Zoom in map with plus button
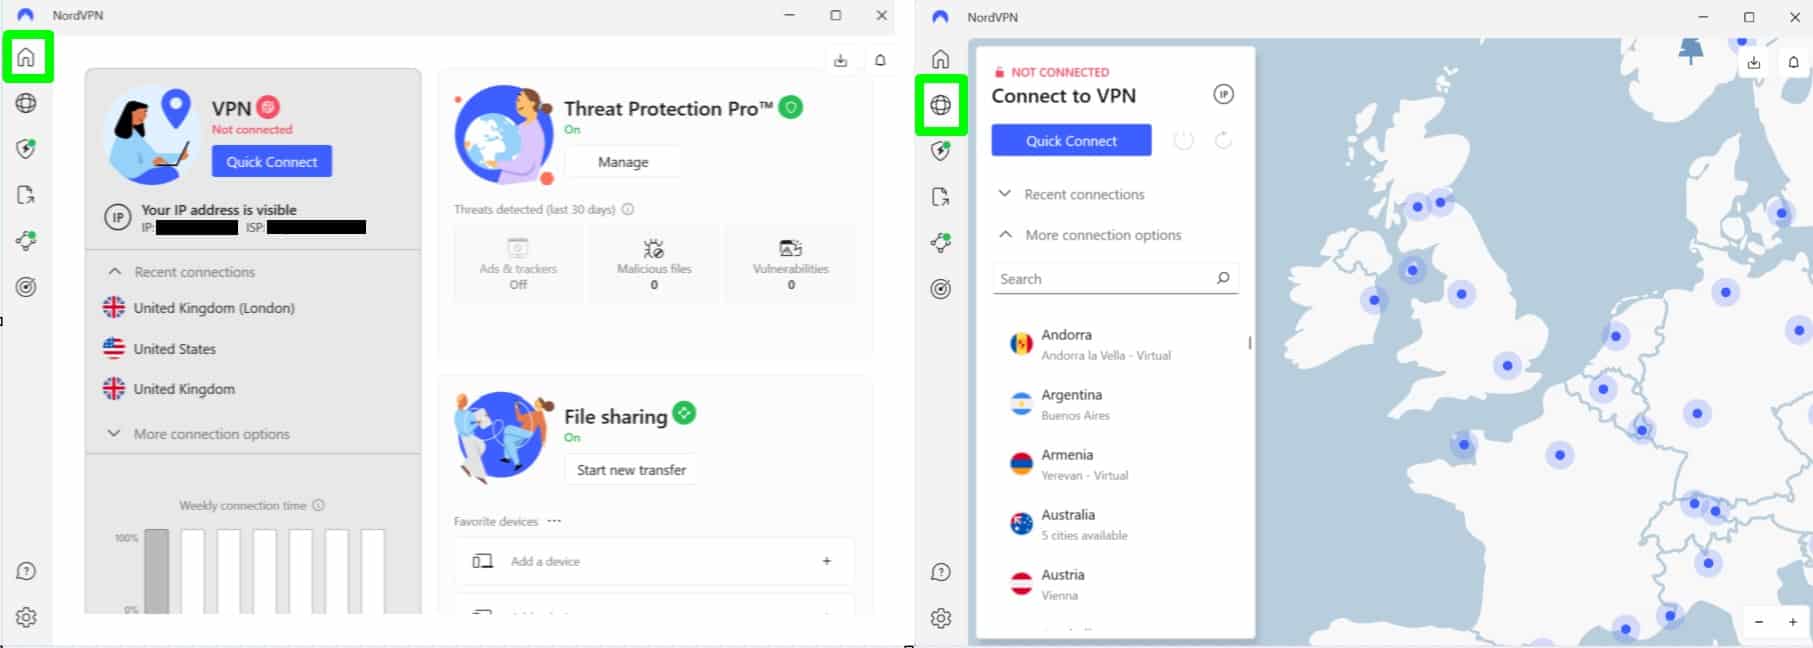This screenshot has height=648, width=1813. click(x=1793, y=621)
